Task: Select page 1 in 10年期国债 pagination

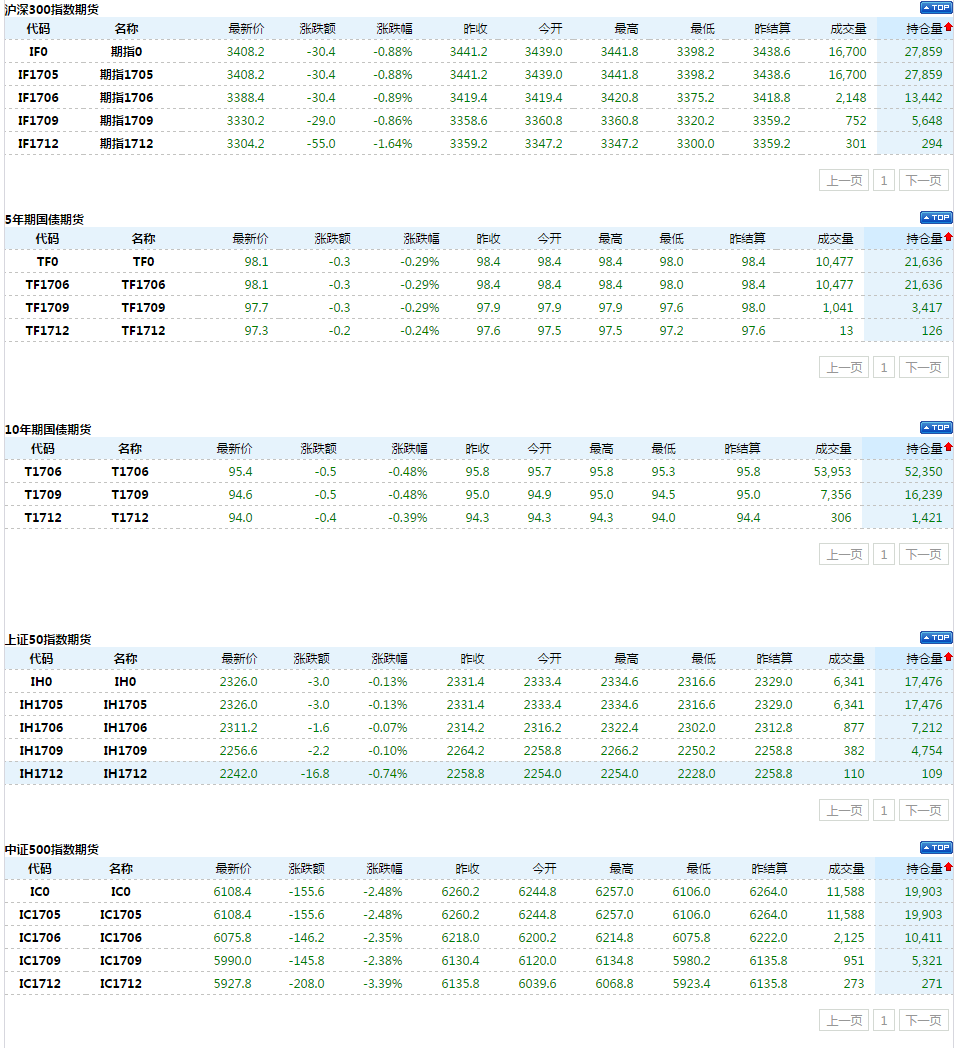Action: (883, 555)
